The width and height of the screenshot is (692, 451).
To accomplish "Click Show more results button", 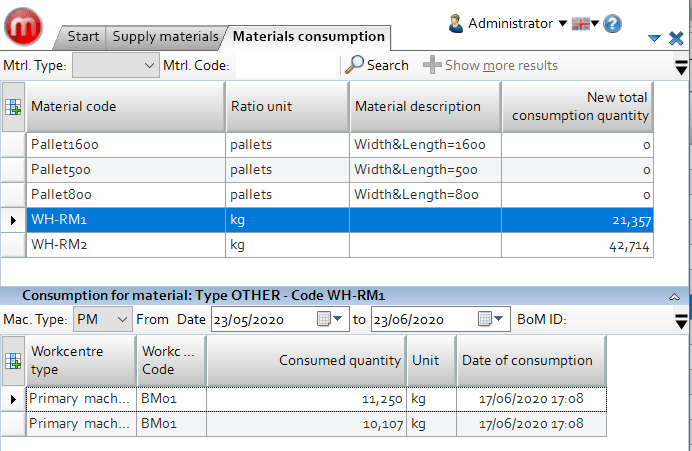I will (x=490, y=65).
